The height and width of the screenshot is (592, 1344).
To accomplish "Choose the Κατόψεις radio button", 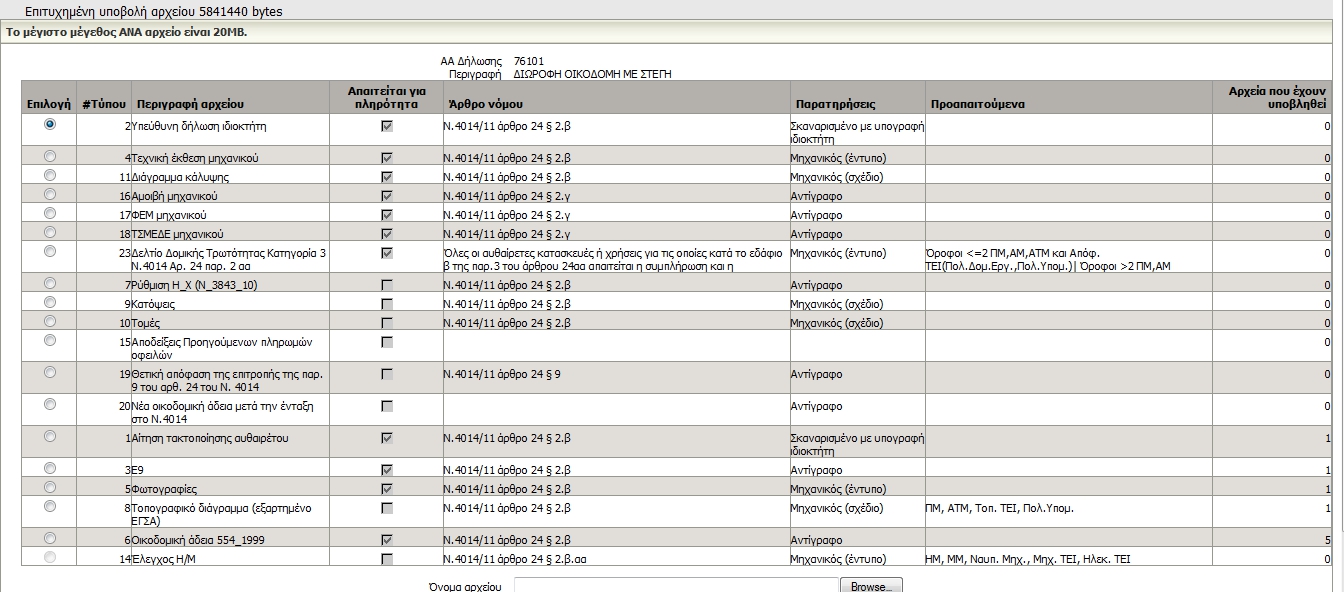I will click(x=50, y=302).
